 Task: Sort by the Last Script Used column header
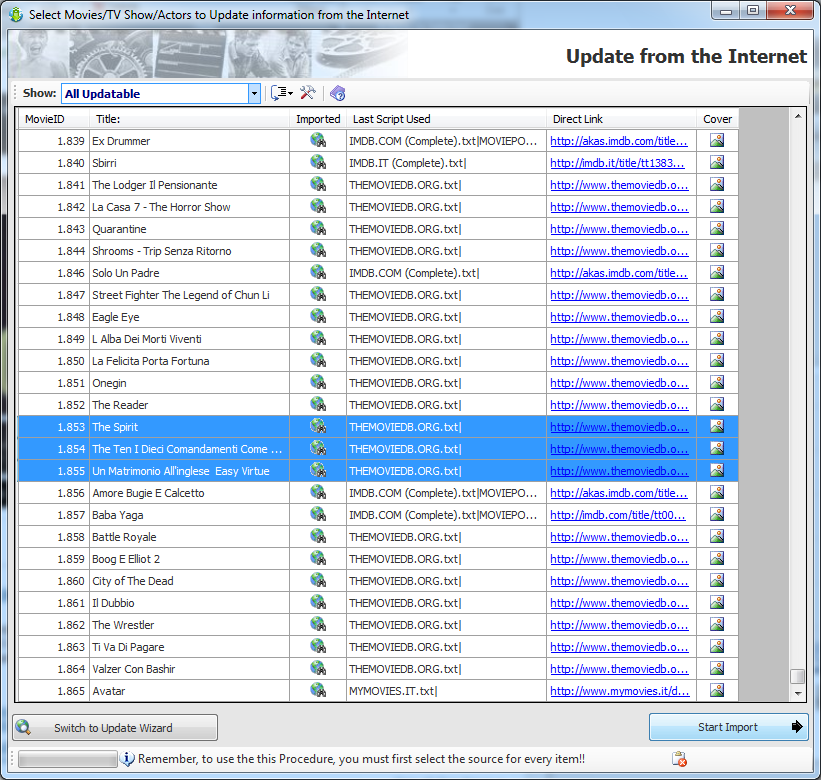click(x=446, y=119)
